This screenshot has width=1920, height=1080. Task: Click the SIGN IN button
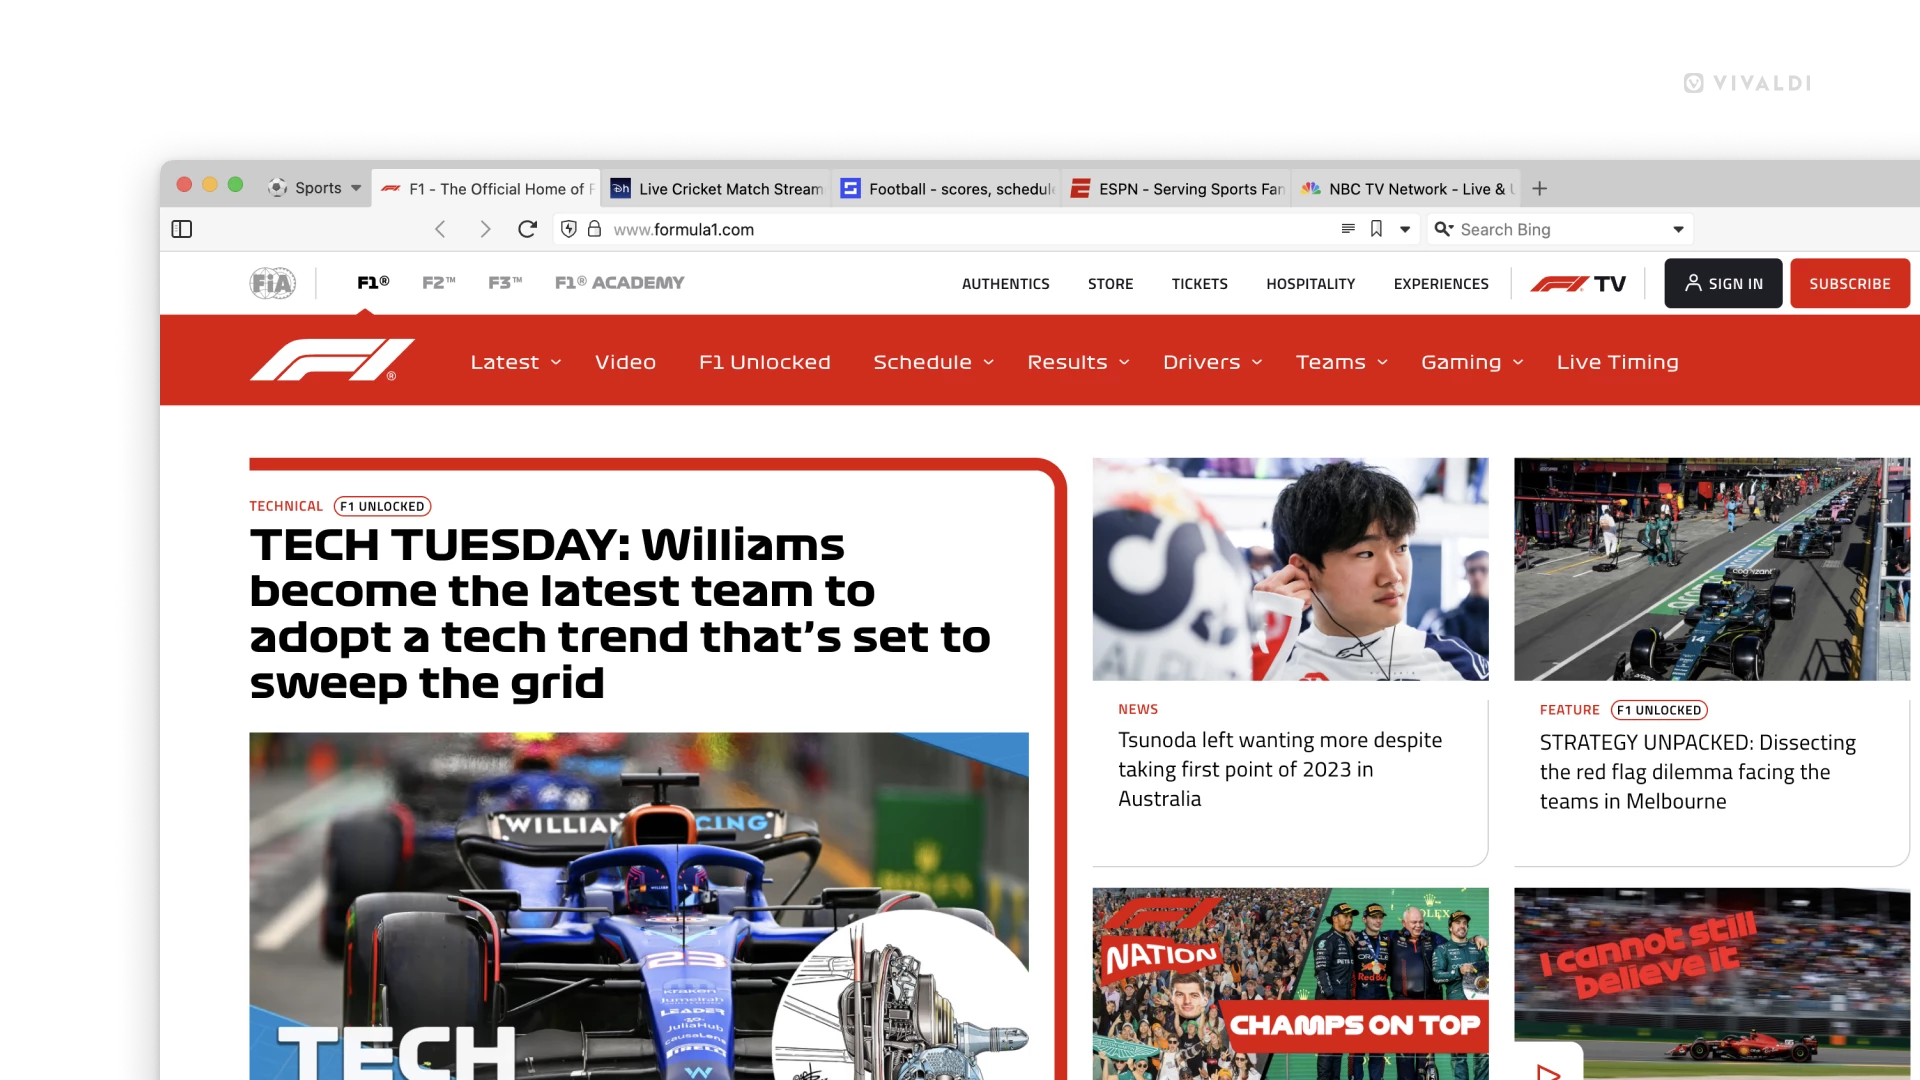(1723, 283)
